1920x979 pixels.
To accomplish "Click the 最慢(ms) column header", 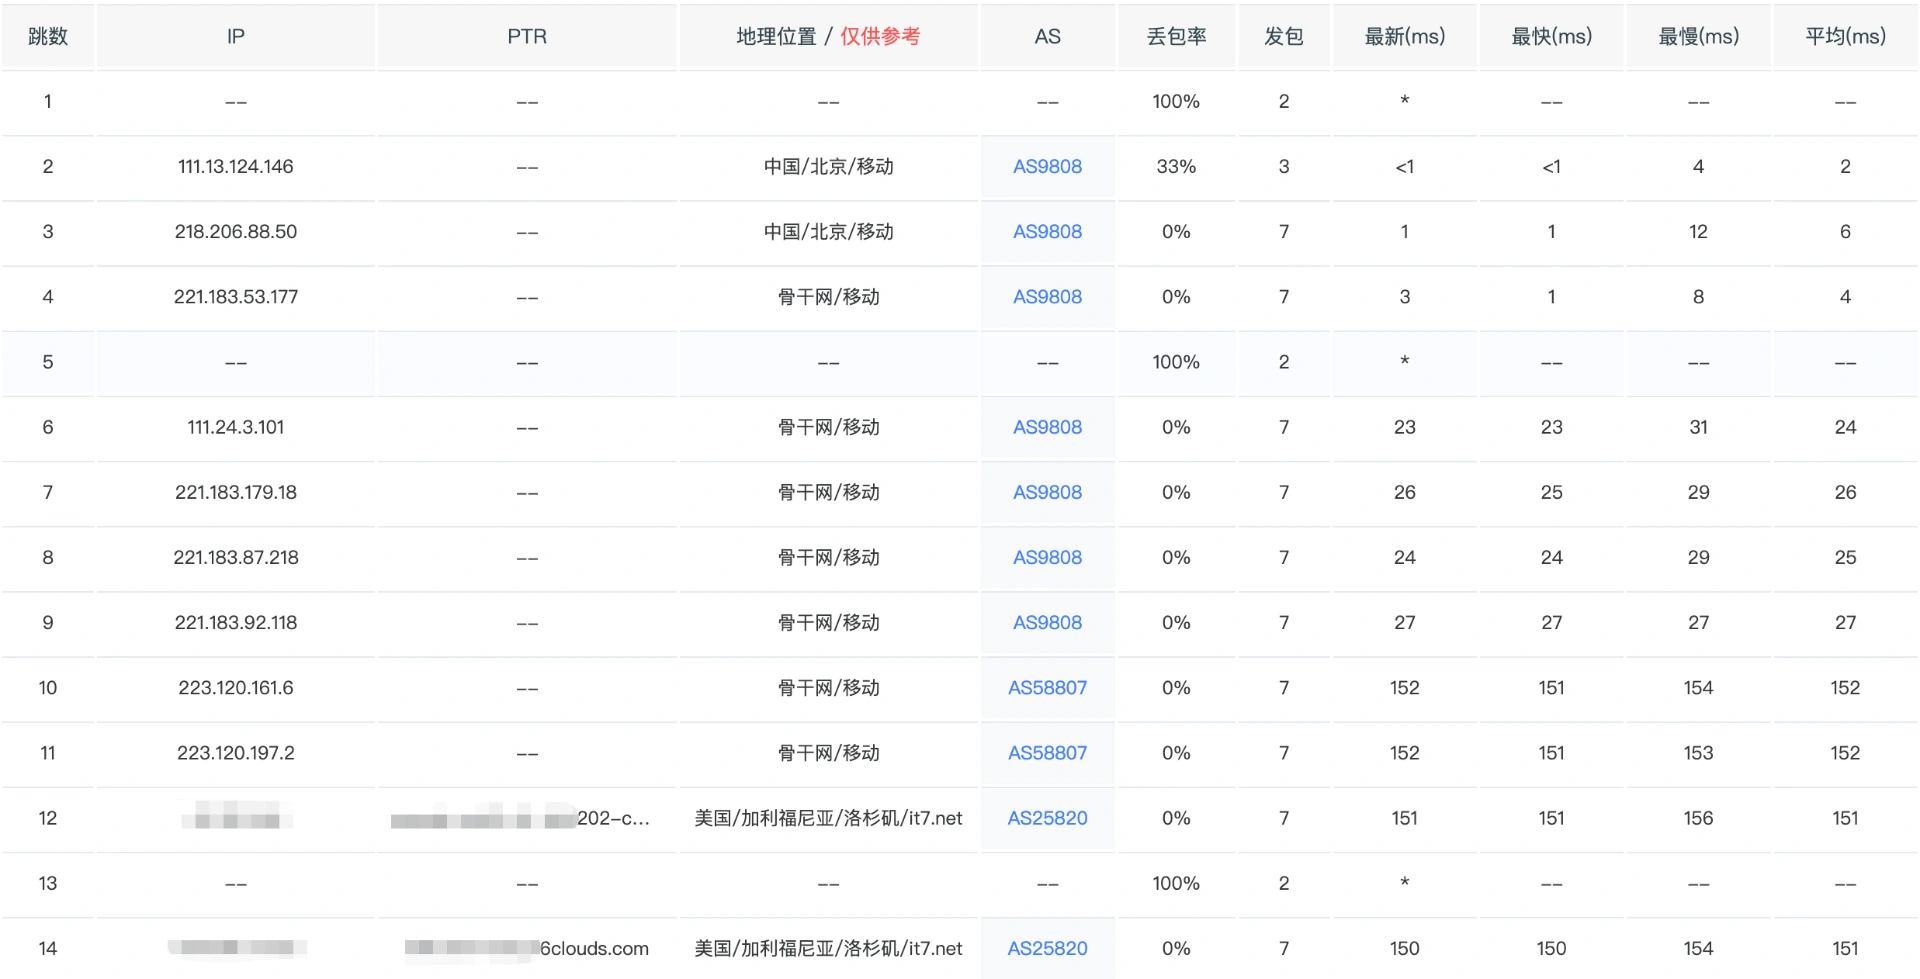I will tap(1698, 37).
